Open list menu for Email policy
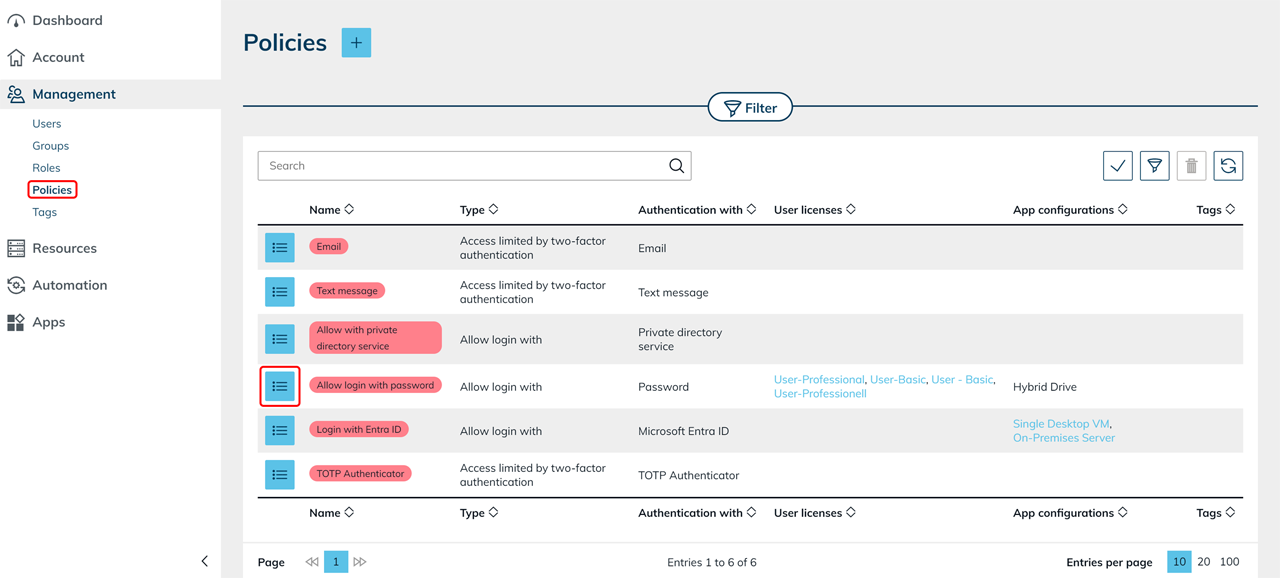 tap(280, 247)
